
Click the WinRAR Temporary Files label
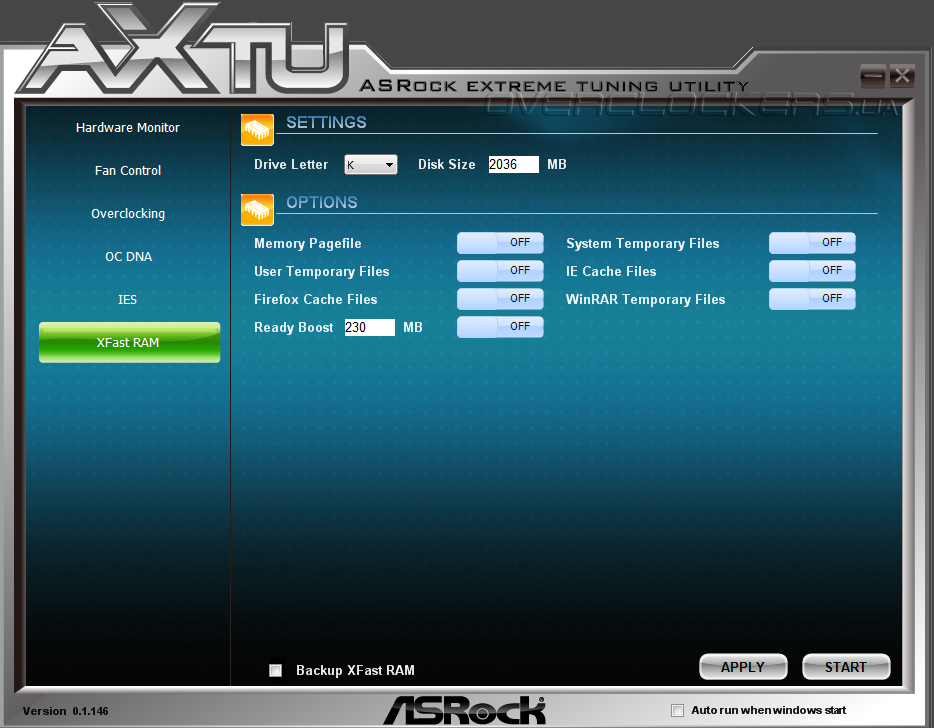(x=646, y=300)
